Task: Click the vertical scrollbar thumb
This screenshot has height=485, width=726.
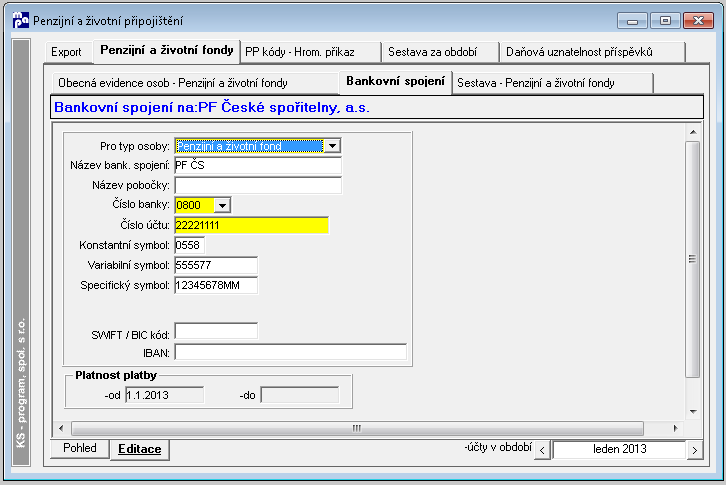Action: 693,259
